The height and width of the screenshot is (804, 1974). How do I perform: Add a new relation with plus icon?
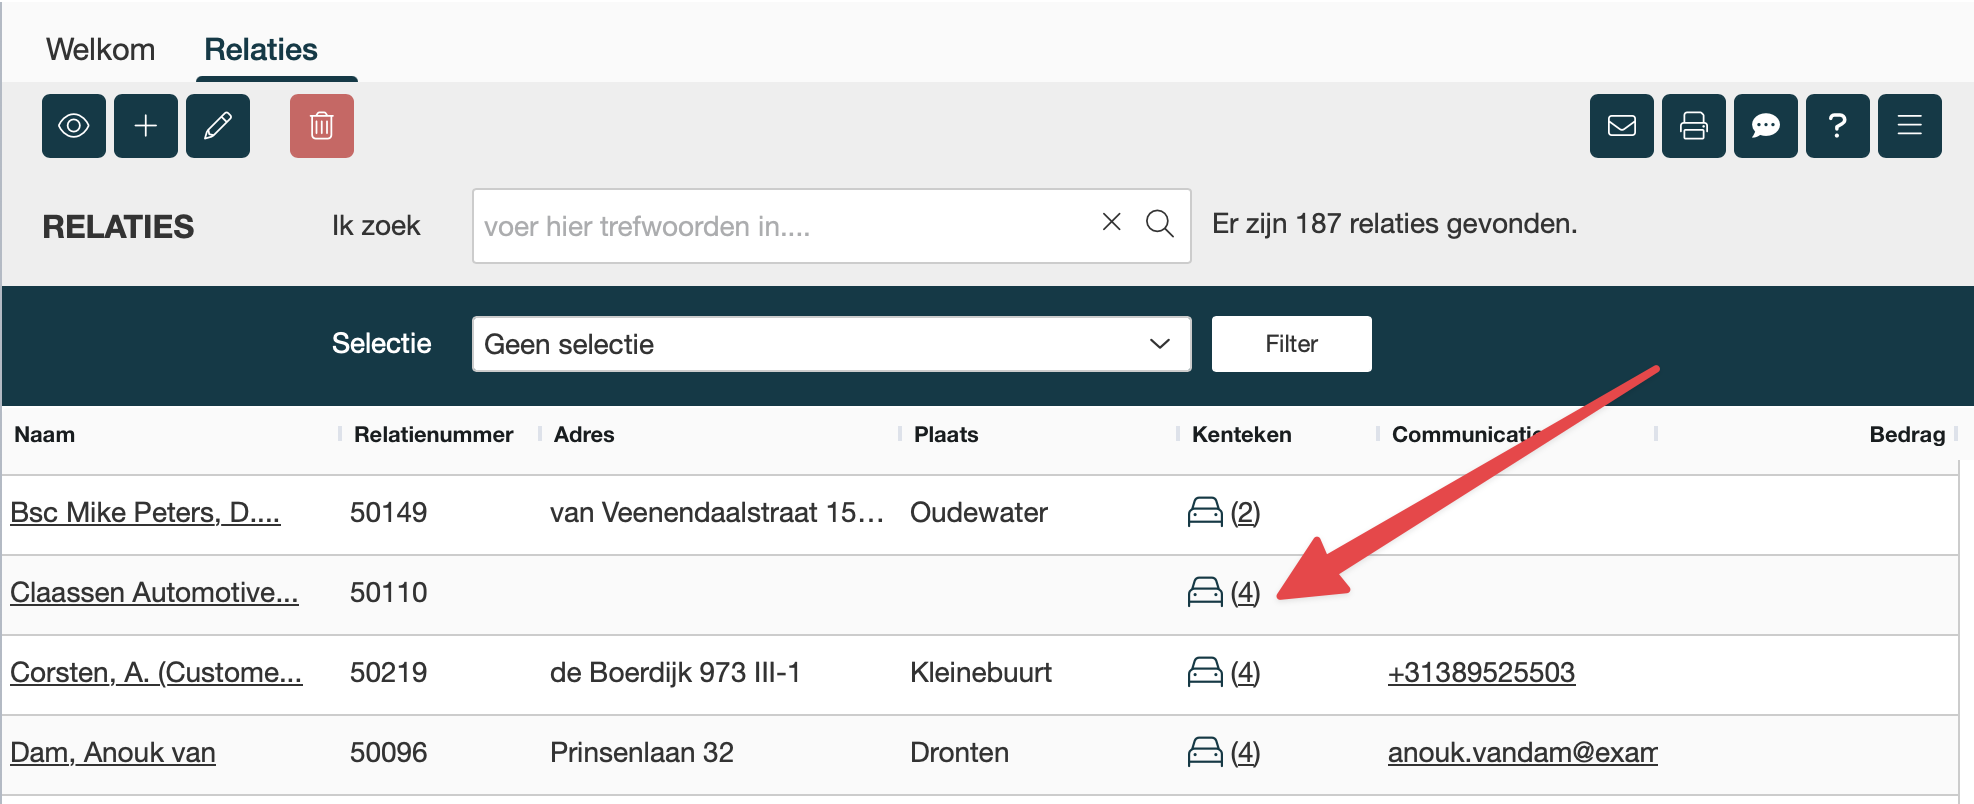click(146, 126)
